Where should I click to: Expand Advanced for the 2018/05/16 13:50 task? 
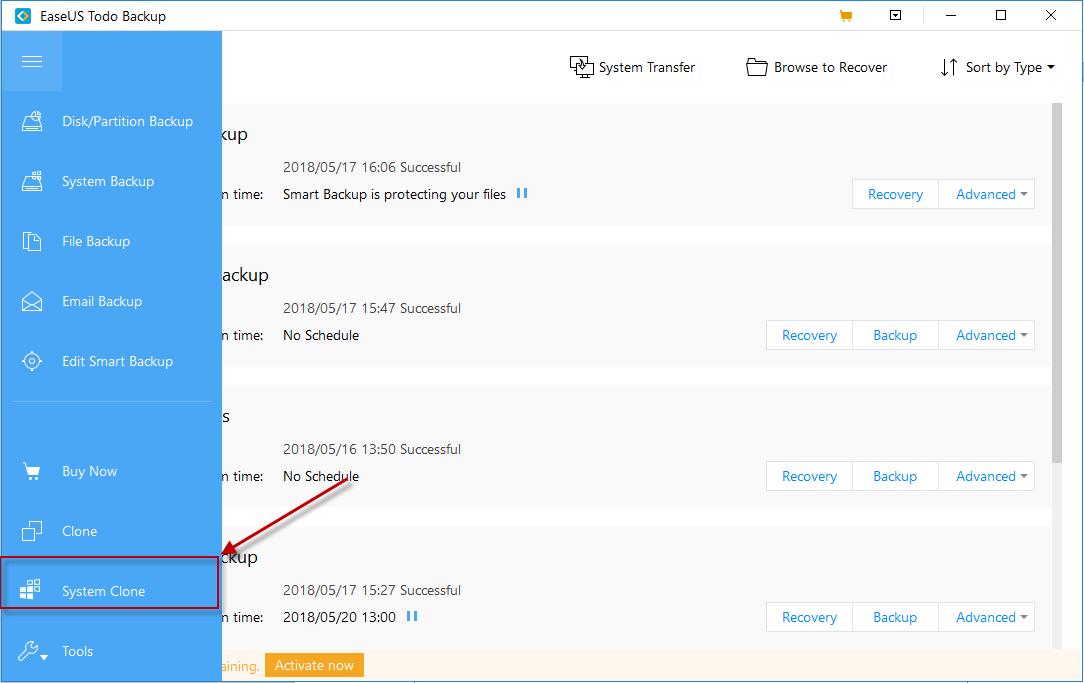987,476
